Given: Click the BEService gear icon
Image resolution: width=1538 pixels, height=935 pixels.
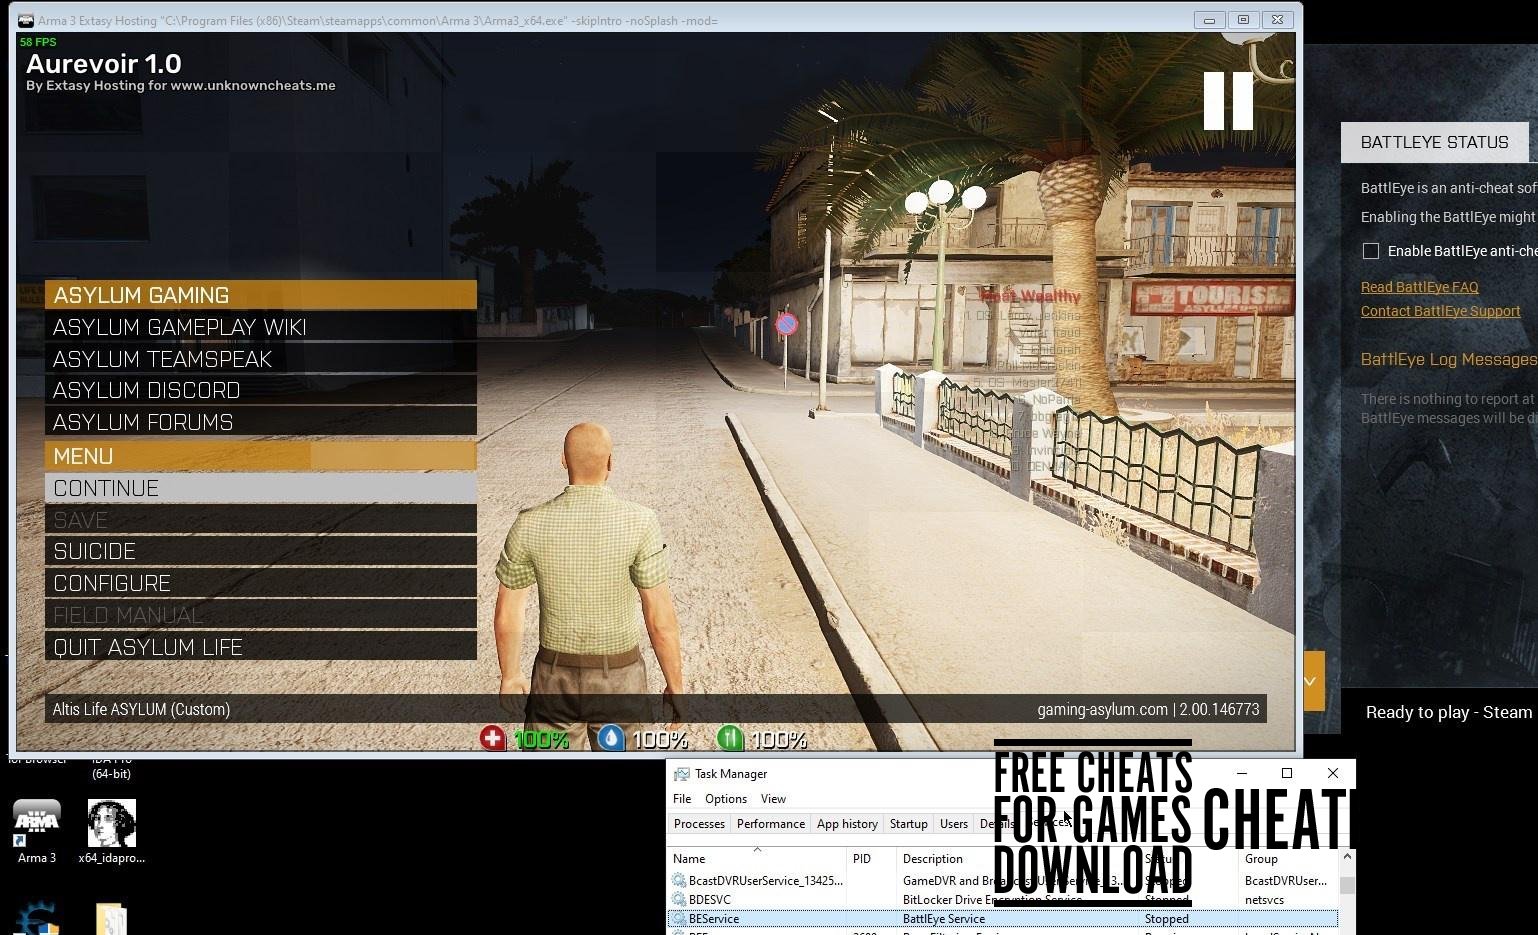Looking at the screenshot, I should click(x=679, y=919).
